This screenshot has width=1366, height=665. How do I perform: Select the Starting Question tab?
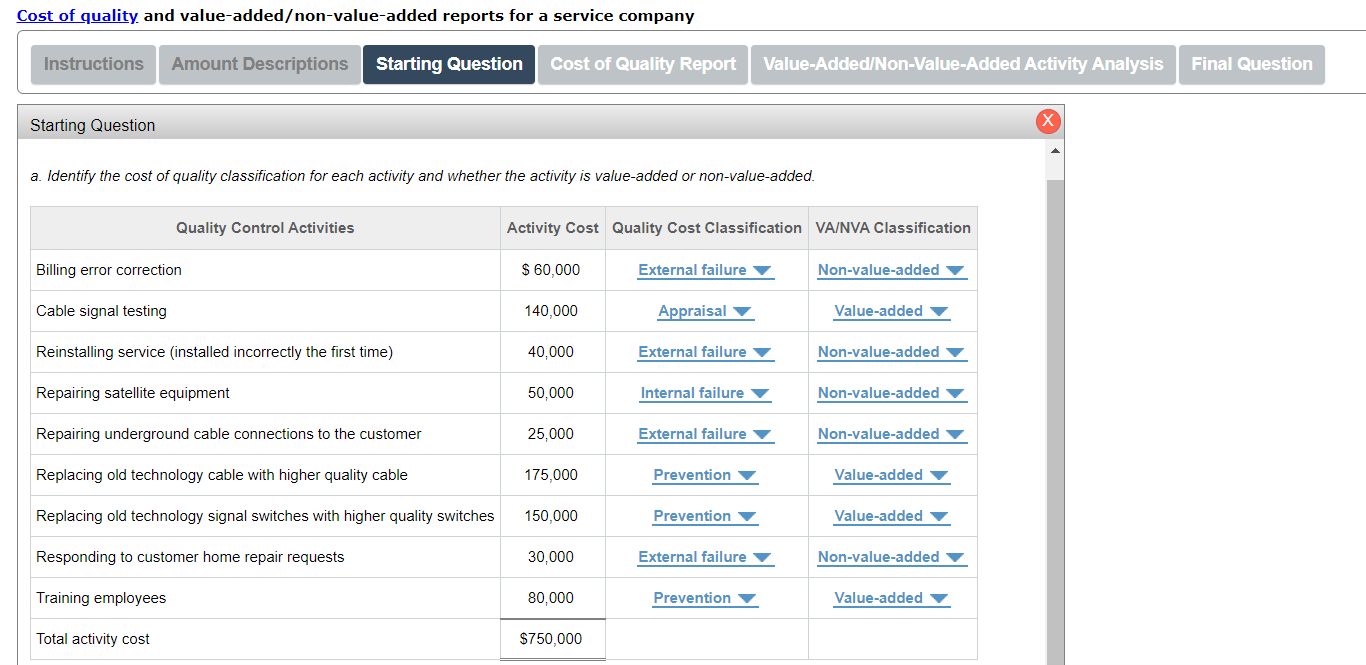click(448, 64)
